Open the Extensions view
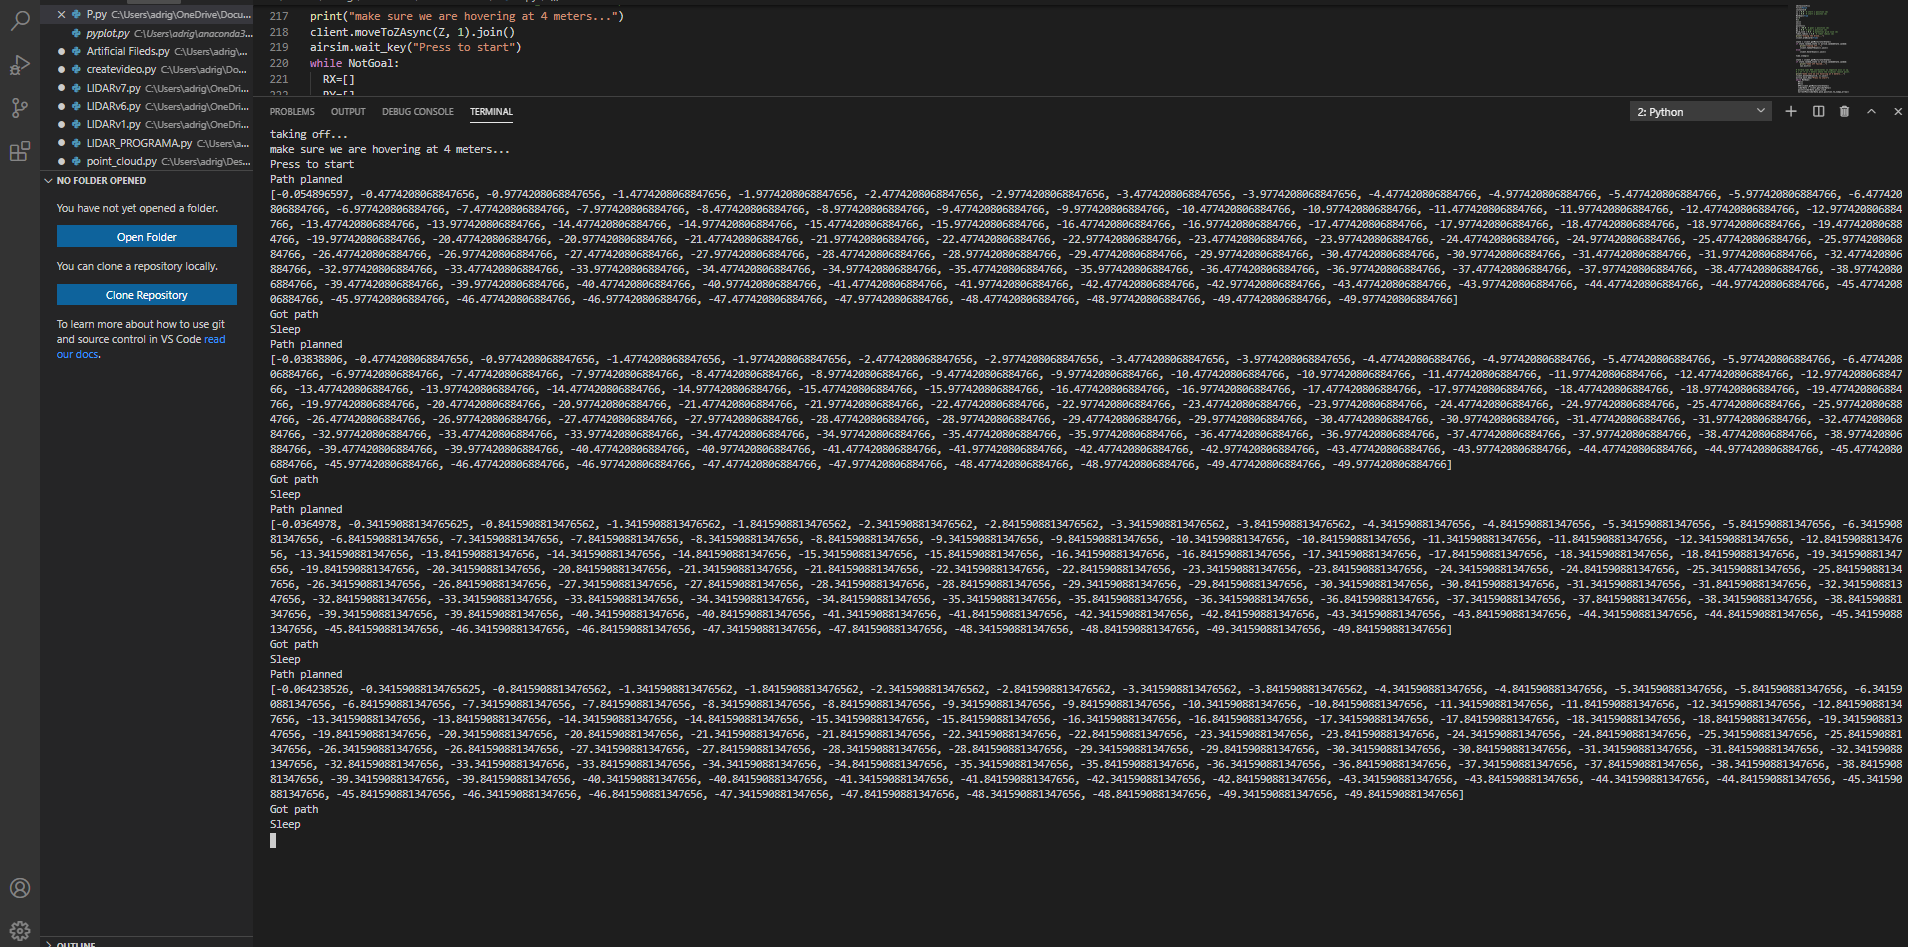1908x947 pixels. [x=20, y=150]
